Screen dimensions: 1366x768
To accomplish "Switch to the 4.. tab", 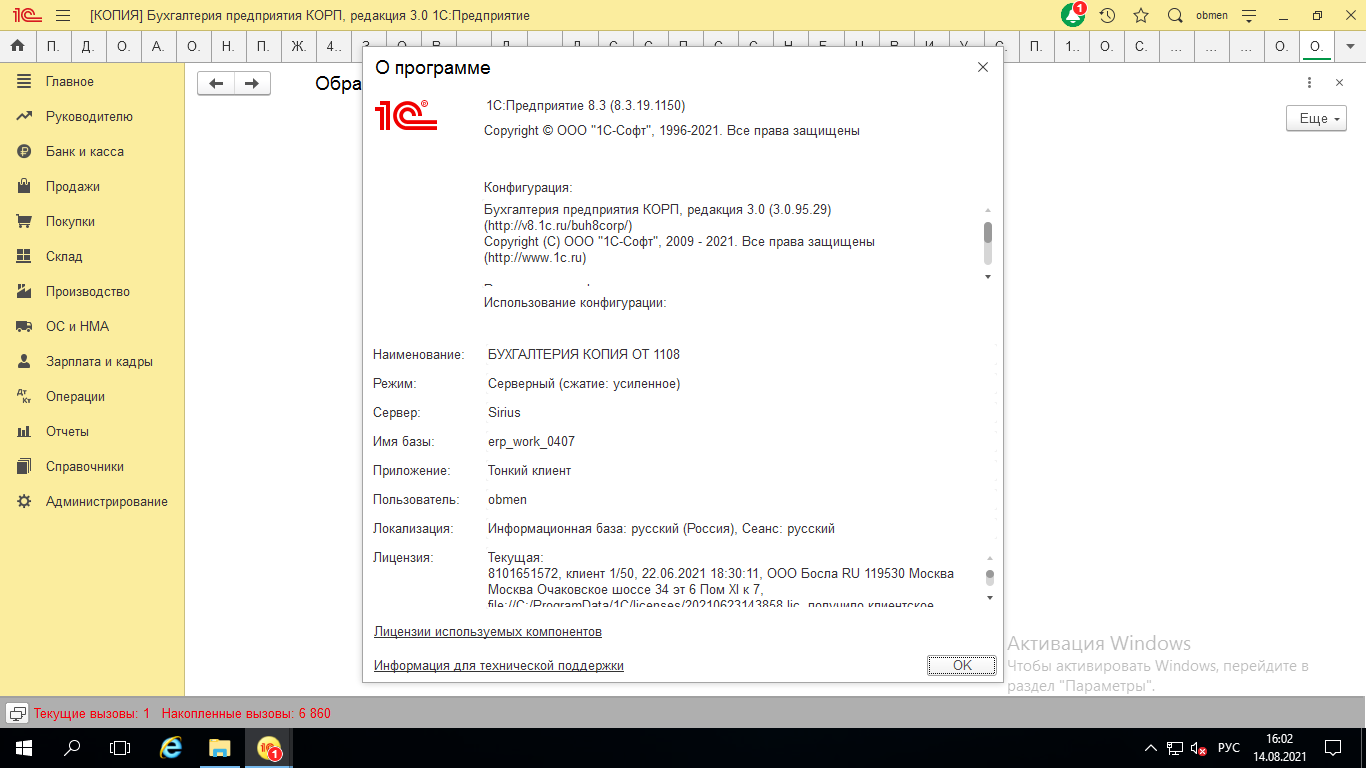I will tap(333, 46).
